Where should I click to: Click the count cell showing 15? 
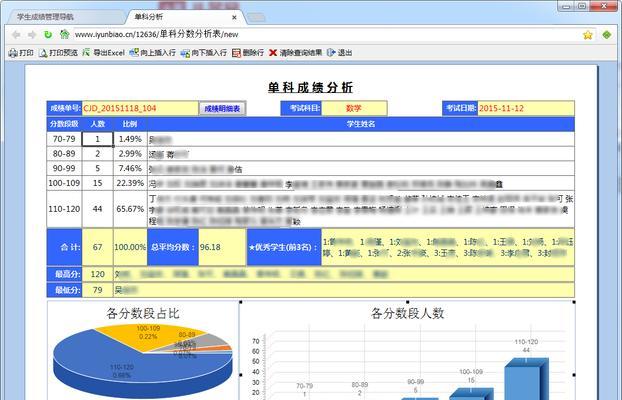98,183
